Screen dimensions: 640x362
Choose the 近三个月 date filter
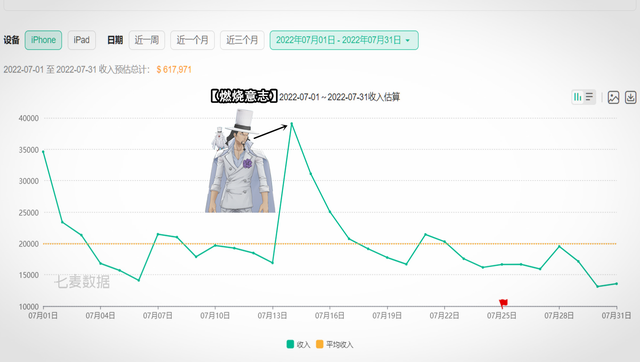coord(242,40)
